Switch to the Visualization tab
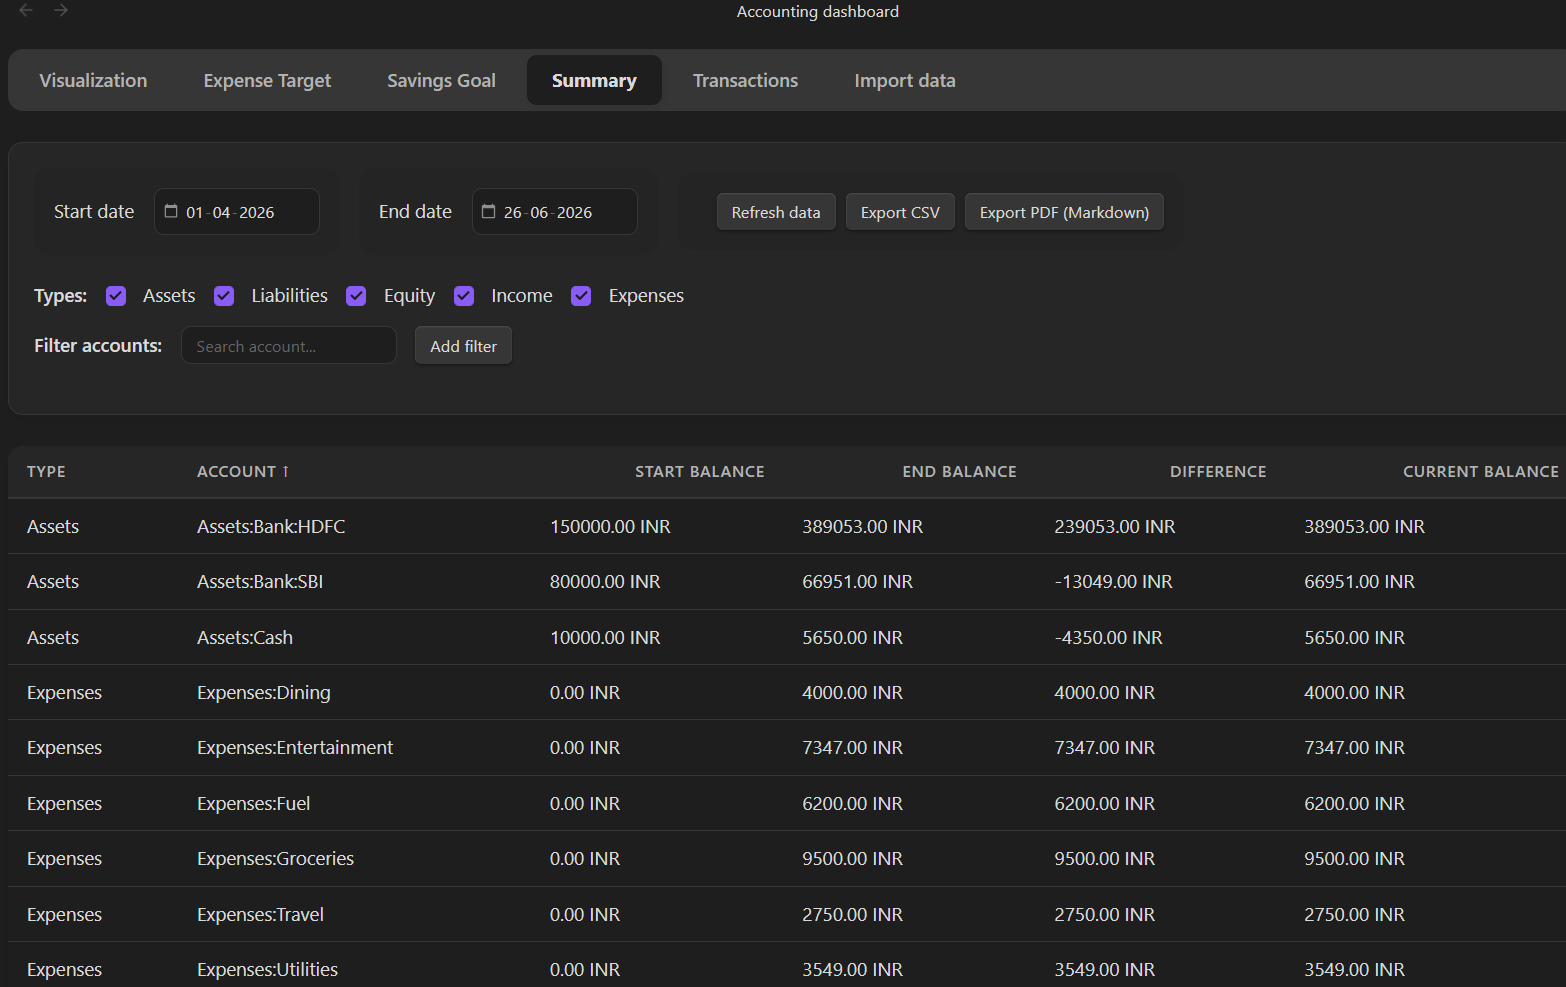 93,81
